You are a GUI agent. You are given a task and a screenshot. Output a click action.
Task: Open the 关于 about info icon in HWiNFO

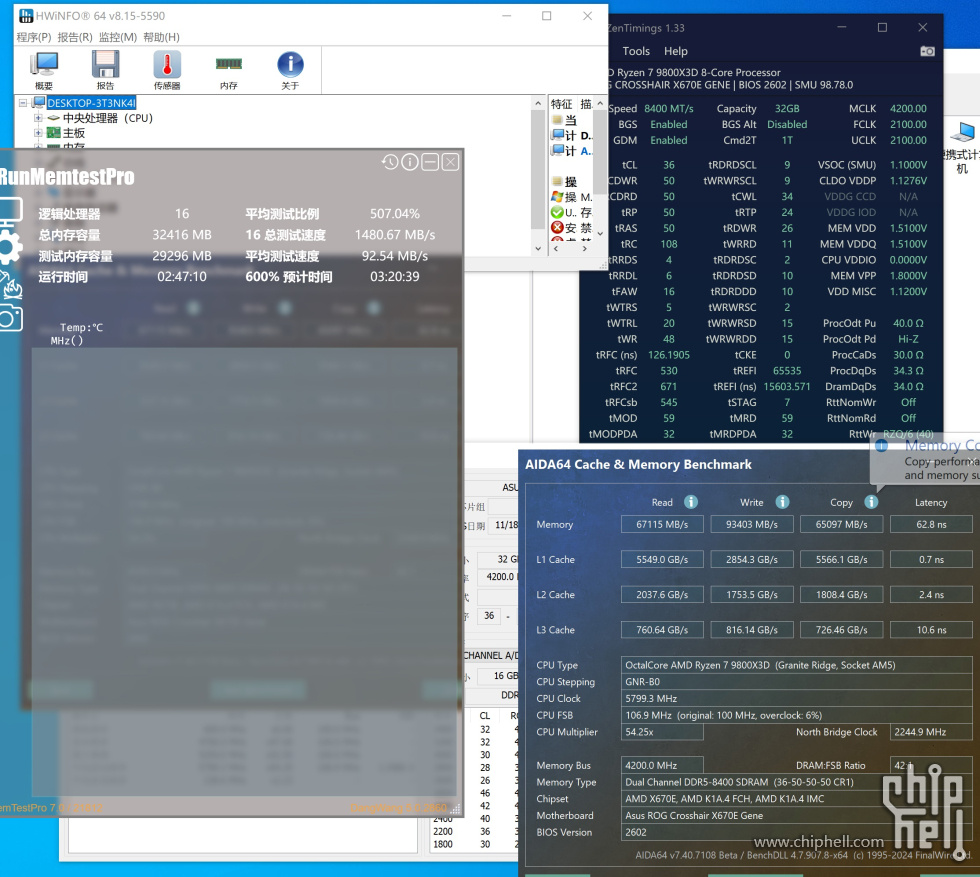290,70
